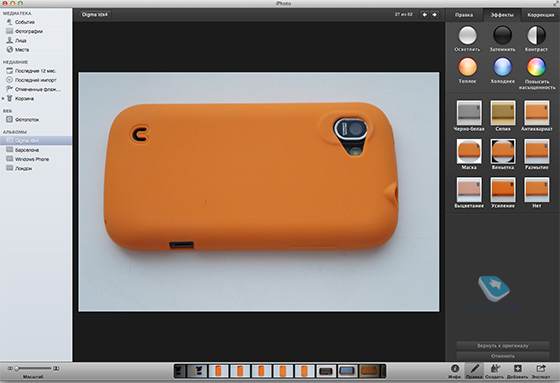This screenshot has height=383, width=560.
Task: Go to the next photo arrow
Action: point(434,15)
